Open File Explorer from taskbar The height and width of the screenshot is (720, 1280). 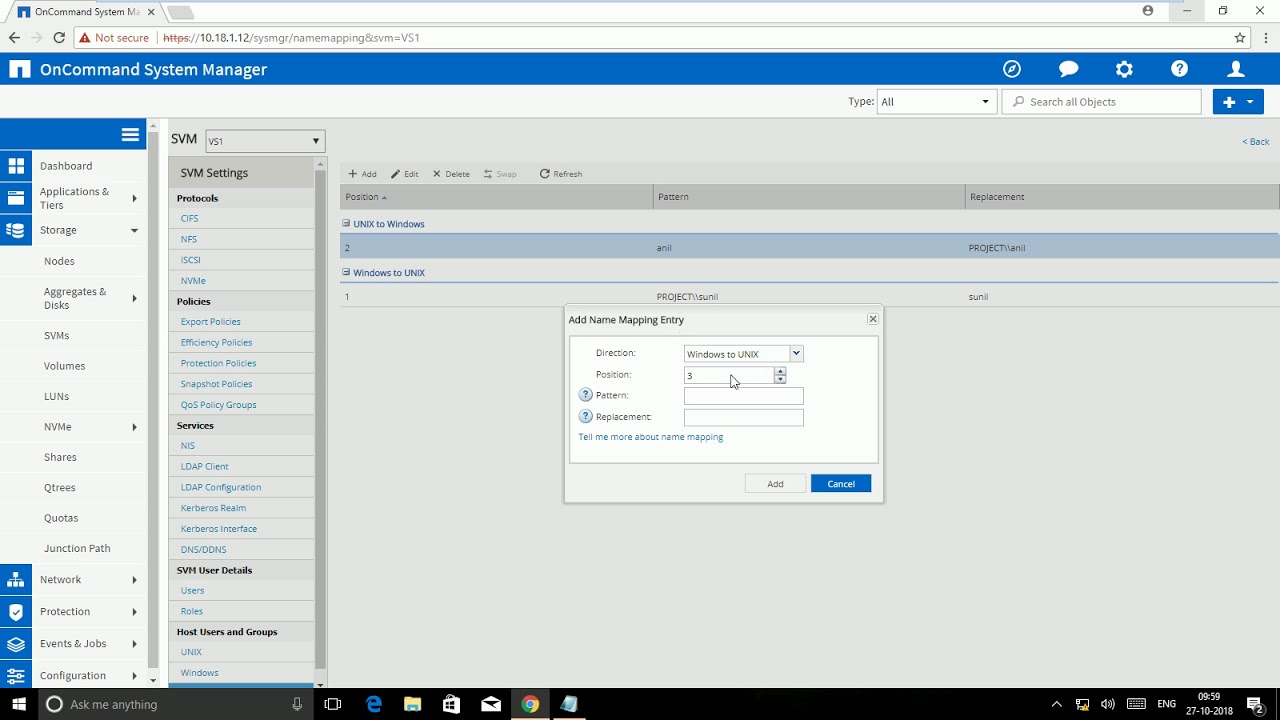pyautogui.click(x=412, y=704)
